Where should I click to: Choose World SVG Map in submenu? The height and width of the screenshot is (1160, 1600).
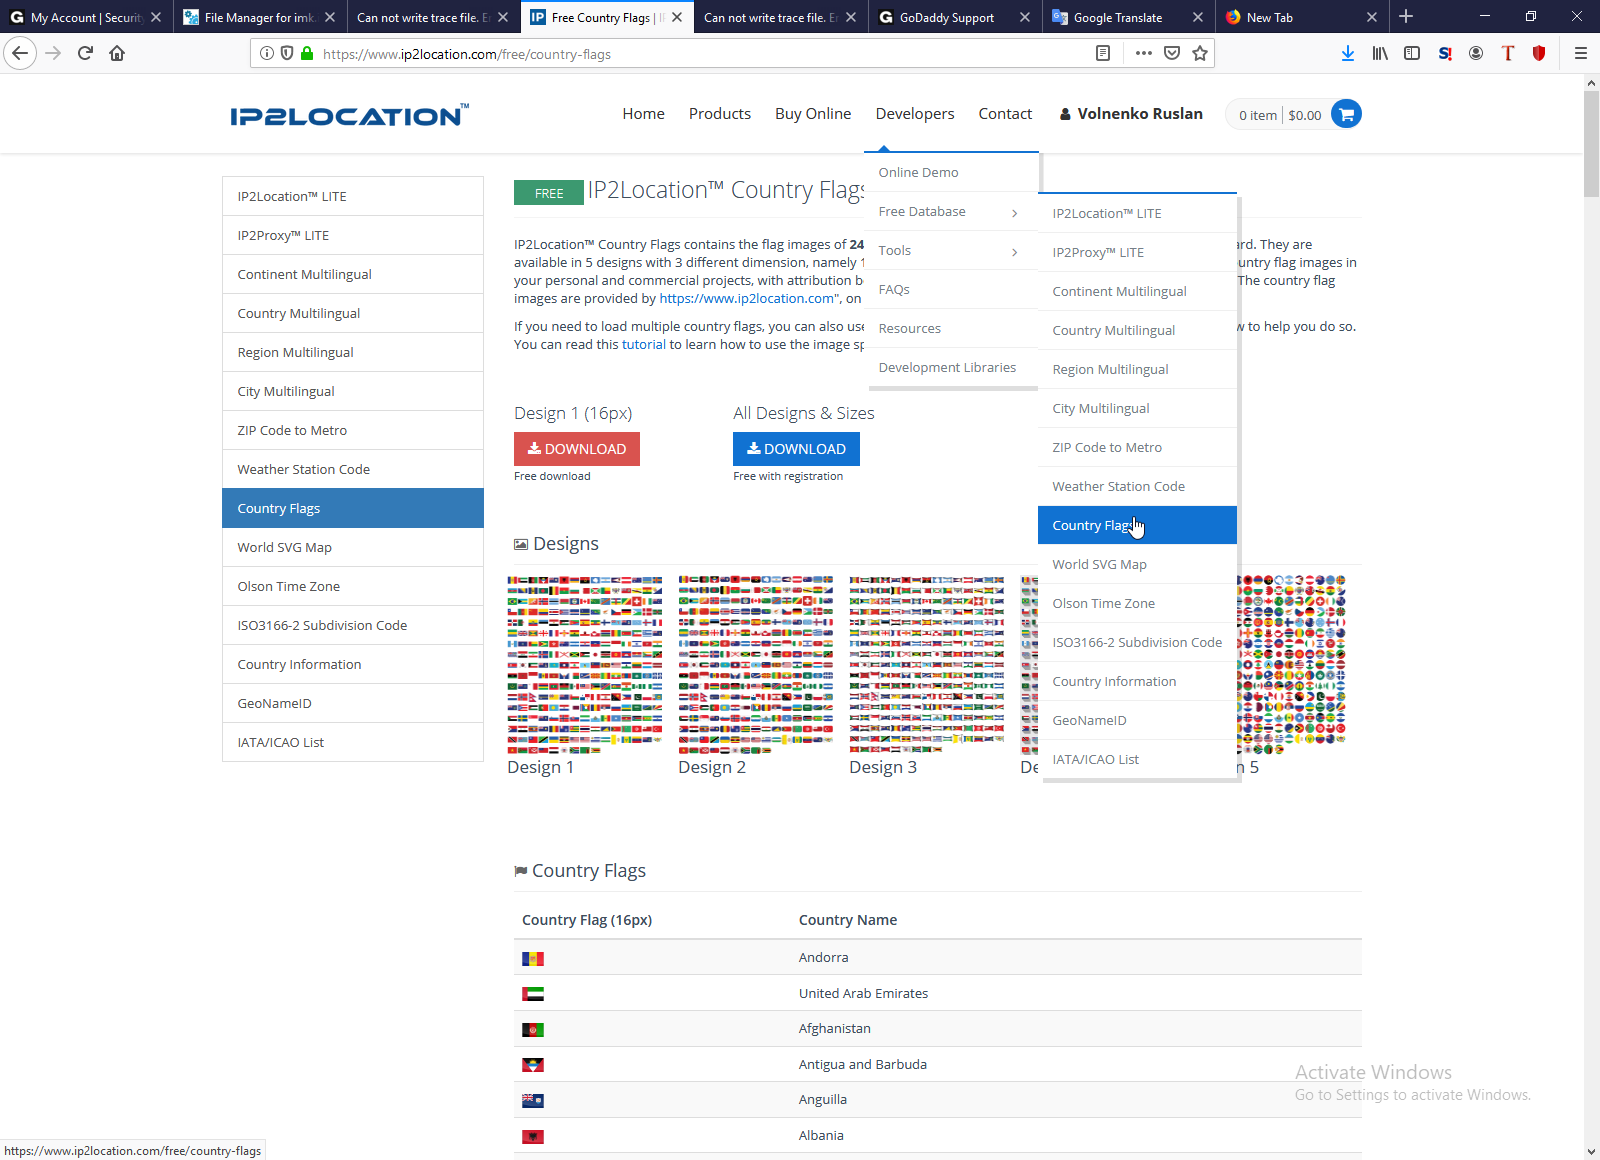tap(1137, 564)
